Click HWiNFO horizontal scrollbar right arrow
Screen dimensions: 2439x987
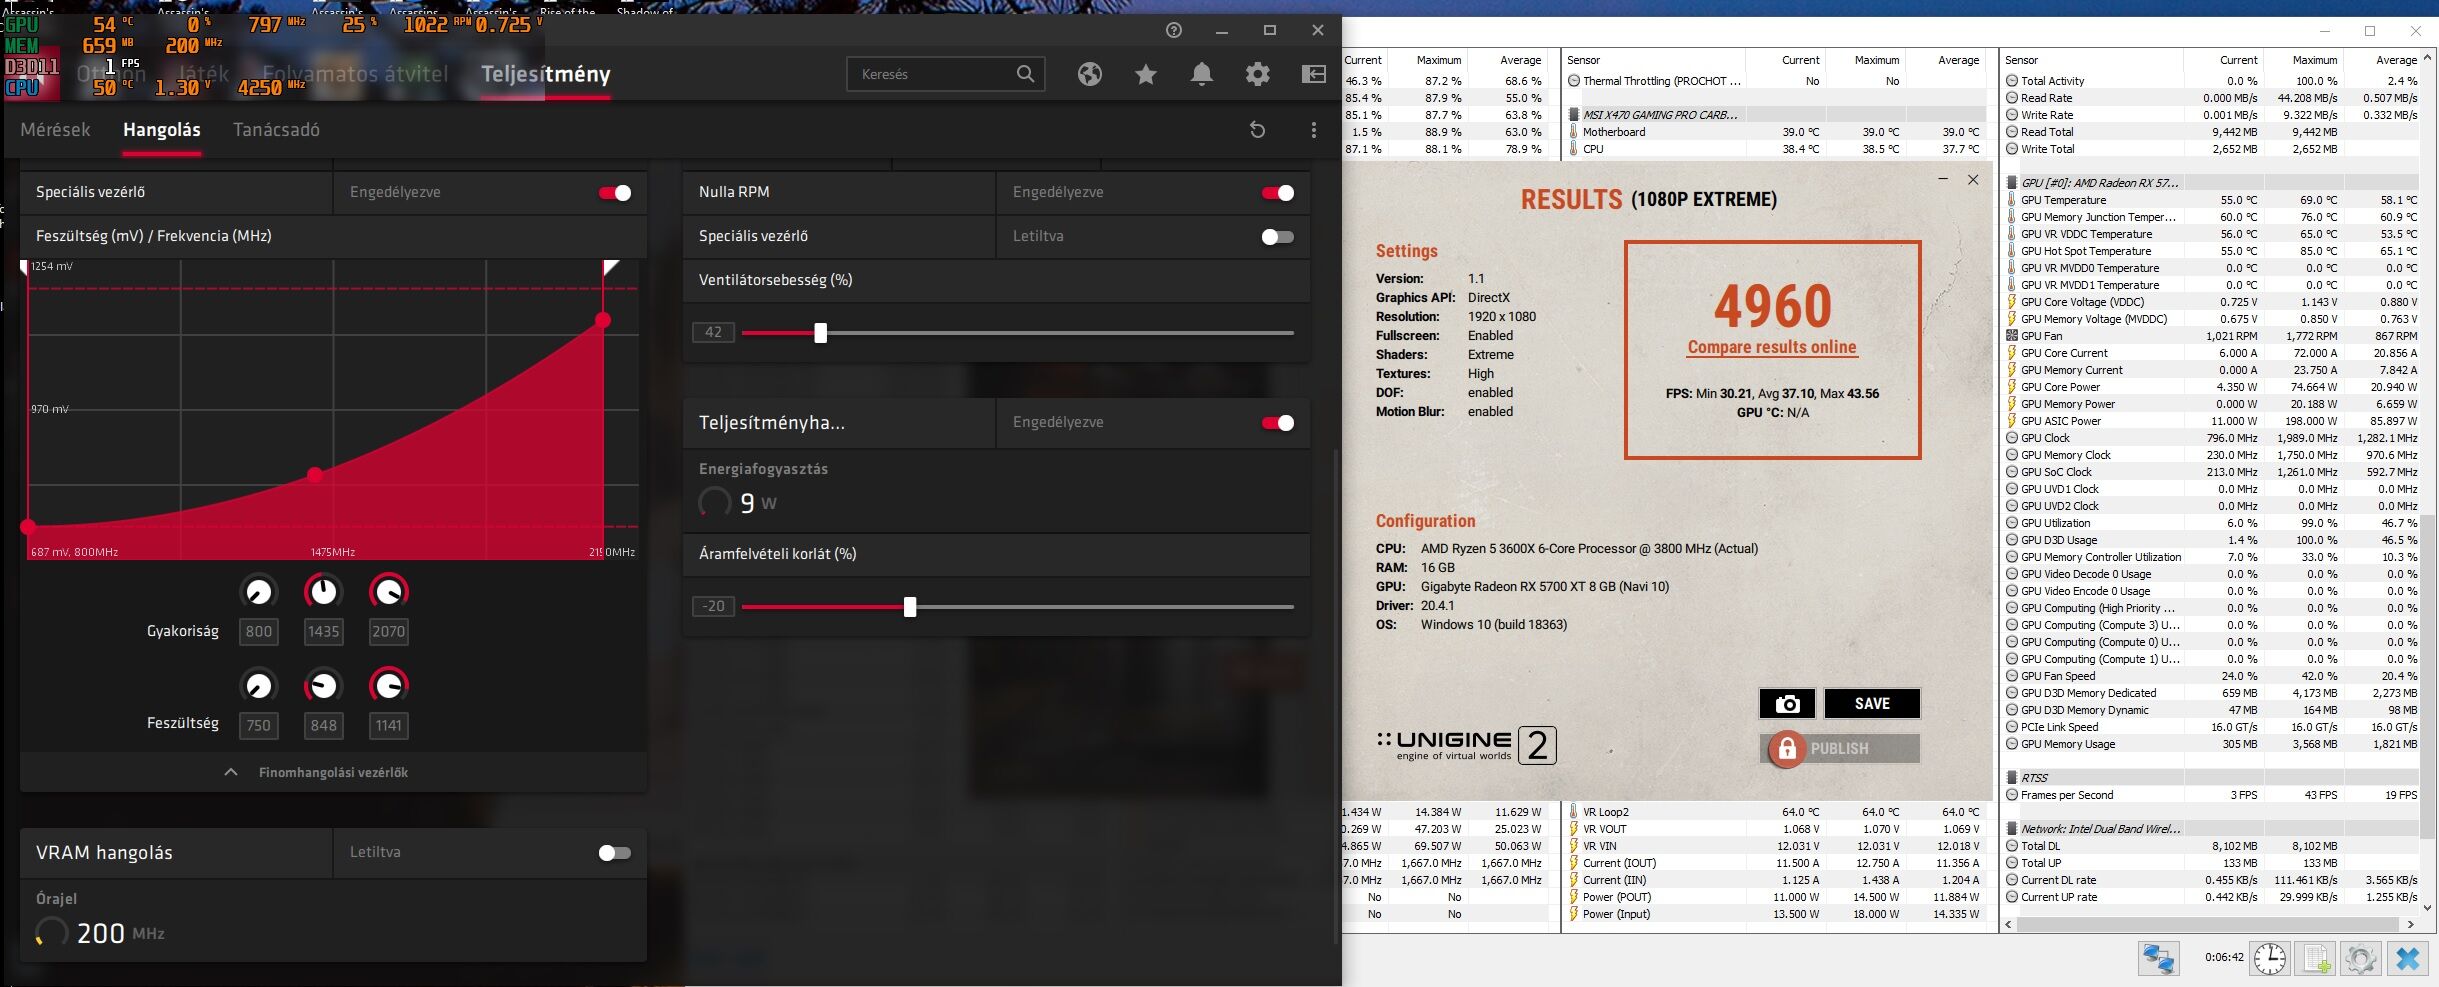click(2410, 925)
